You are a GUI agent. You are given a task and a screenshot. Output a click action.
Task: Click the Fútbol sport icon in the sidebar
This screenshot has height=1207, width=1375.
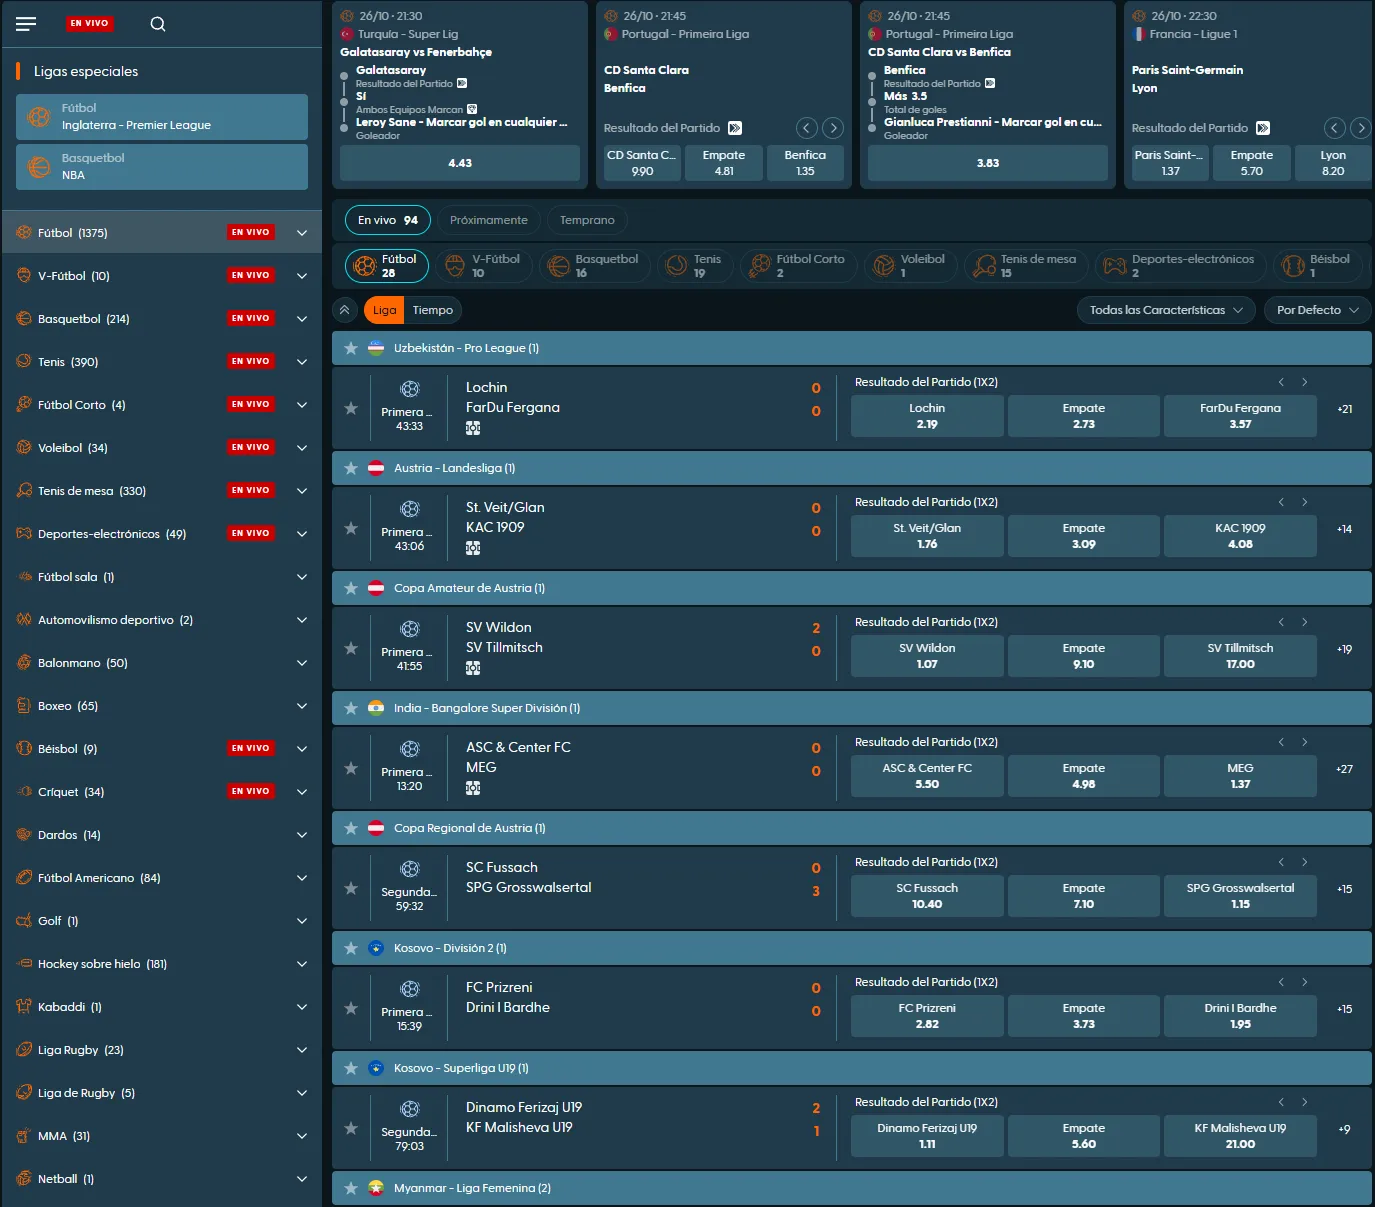point(24,233)
